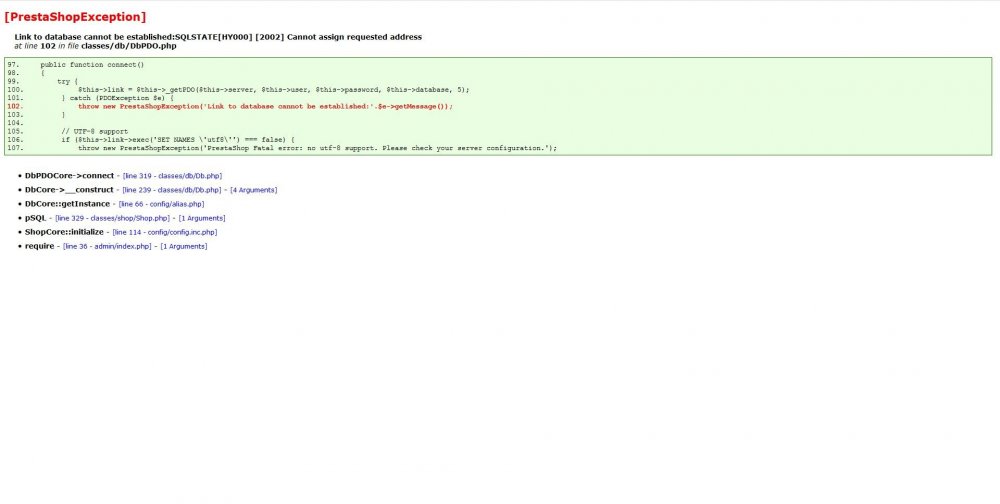Click the 'catch (PDOException $e)' code line

[x=117, y=98]
